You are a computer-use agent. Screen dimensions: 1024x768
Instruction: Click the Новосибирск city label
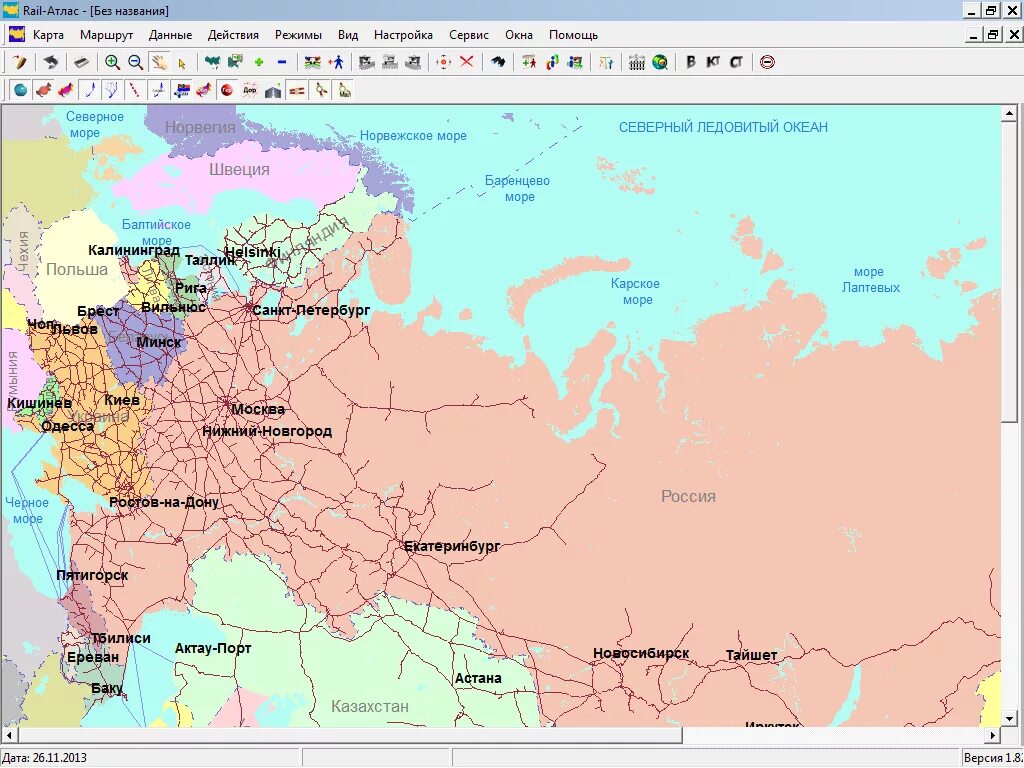coord(641,653)
